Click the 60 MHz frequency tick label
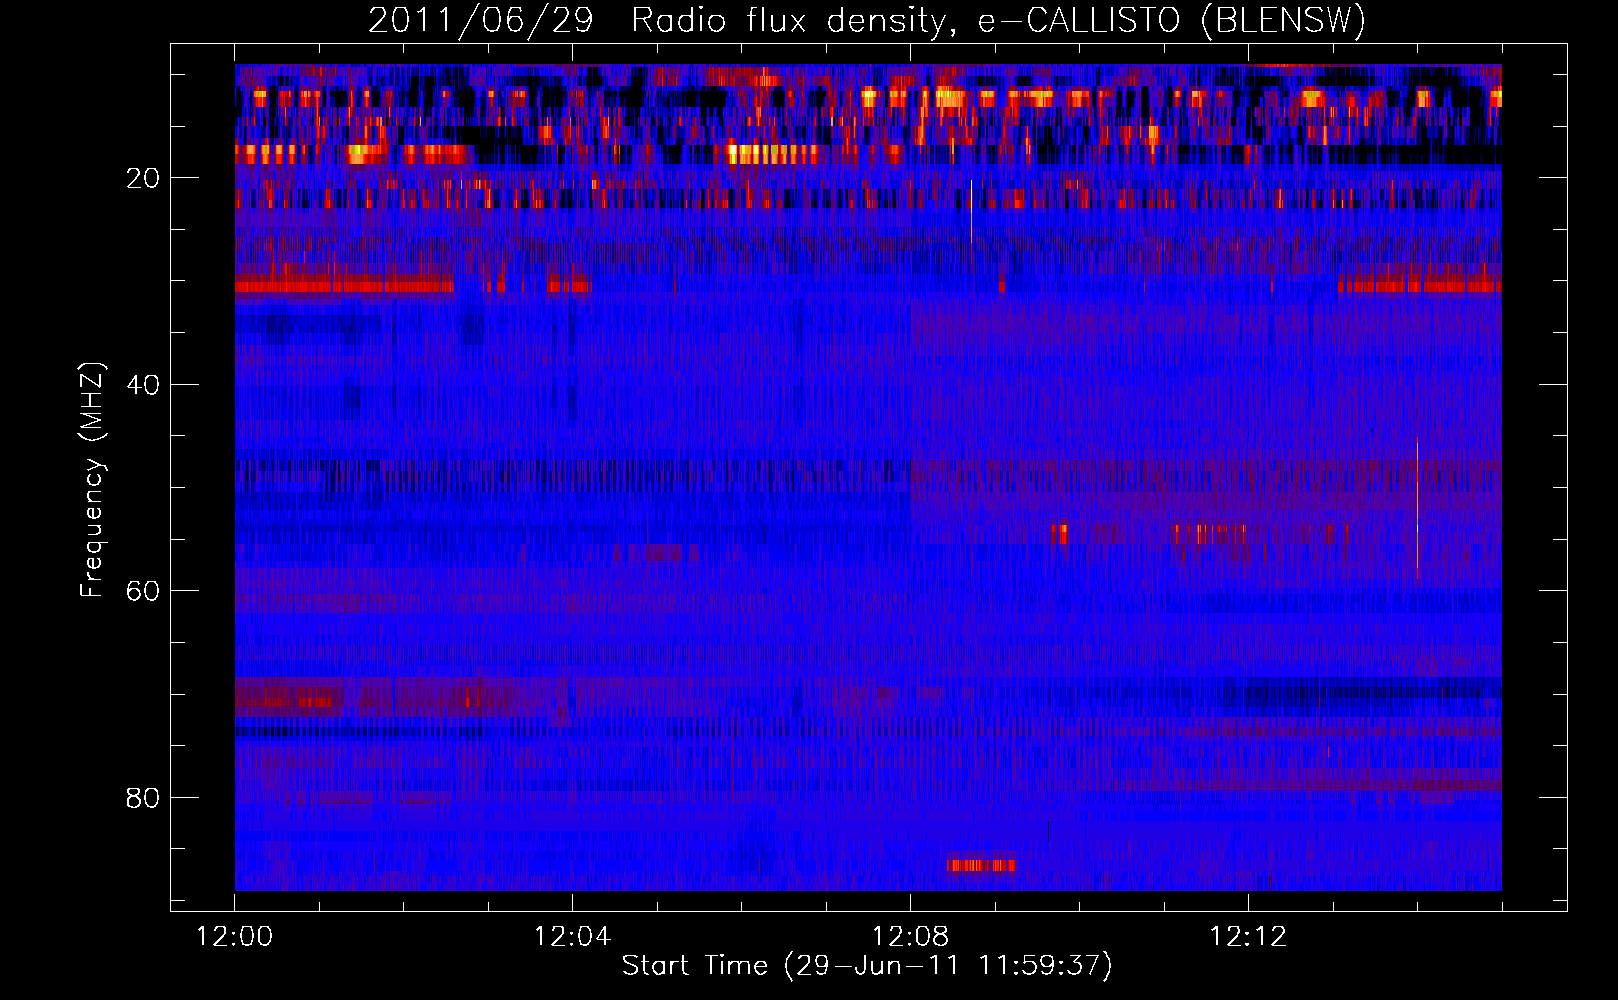Screen dimensions: 1618x1000 (143, 591)
